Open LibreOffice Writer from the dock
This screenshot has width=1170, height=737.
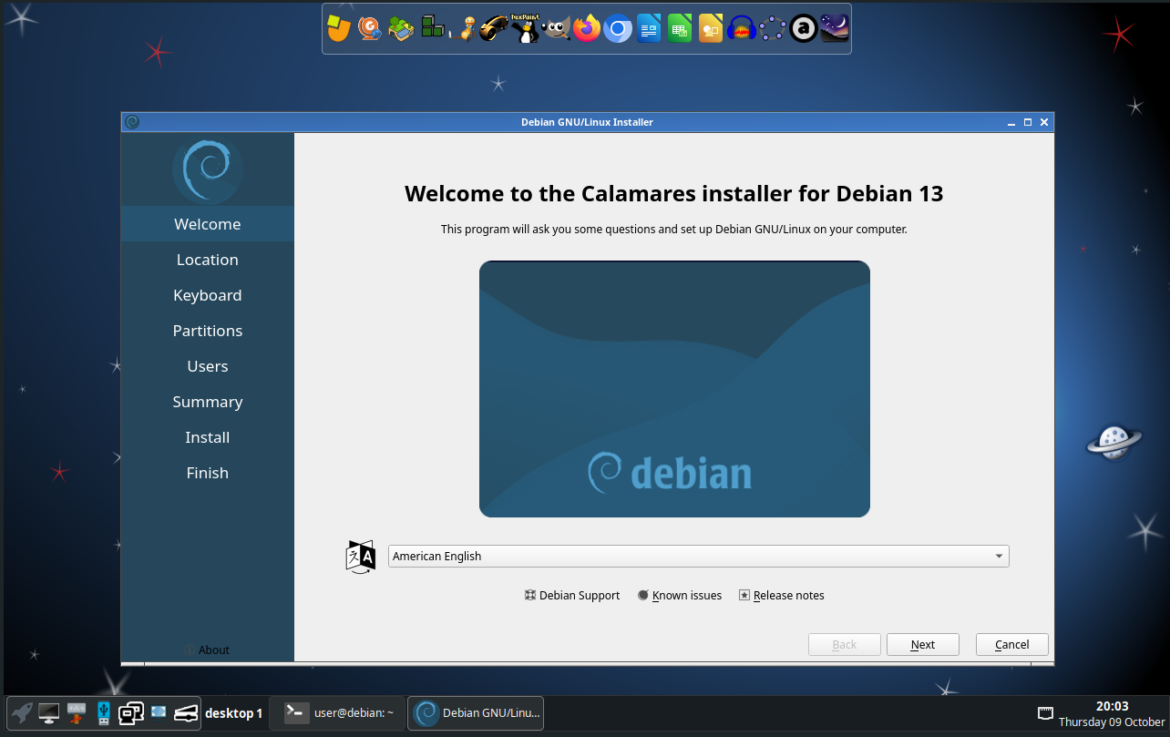[x=649, y=28]
